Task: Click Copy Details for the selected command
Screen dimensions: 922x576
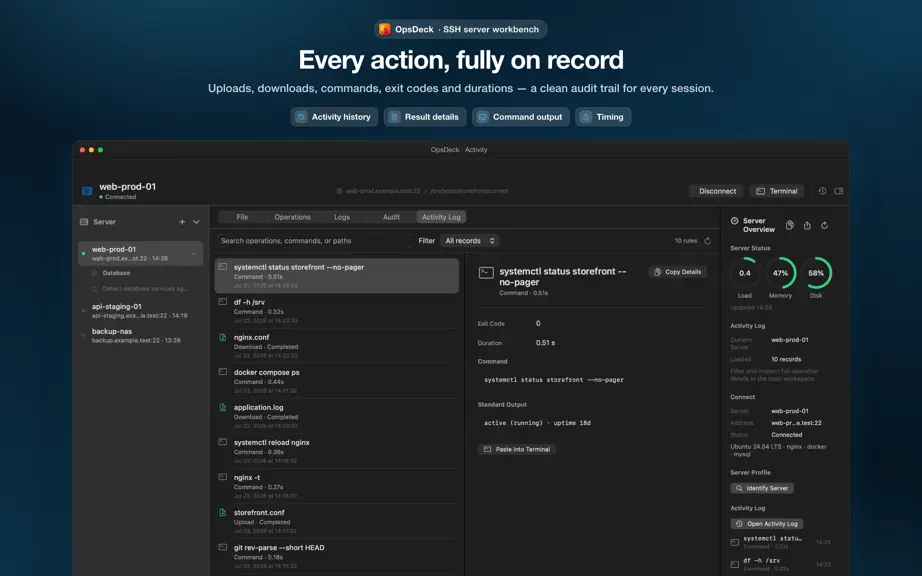Action: coord(677,272)
